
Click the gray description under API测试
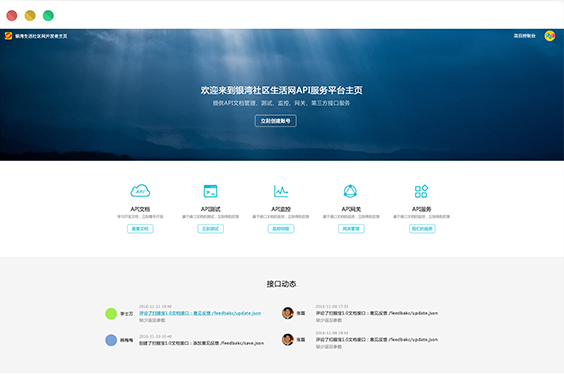click(x=210, y=216)
